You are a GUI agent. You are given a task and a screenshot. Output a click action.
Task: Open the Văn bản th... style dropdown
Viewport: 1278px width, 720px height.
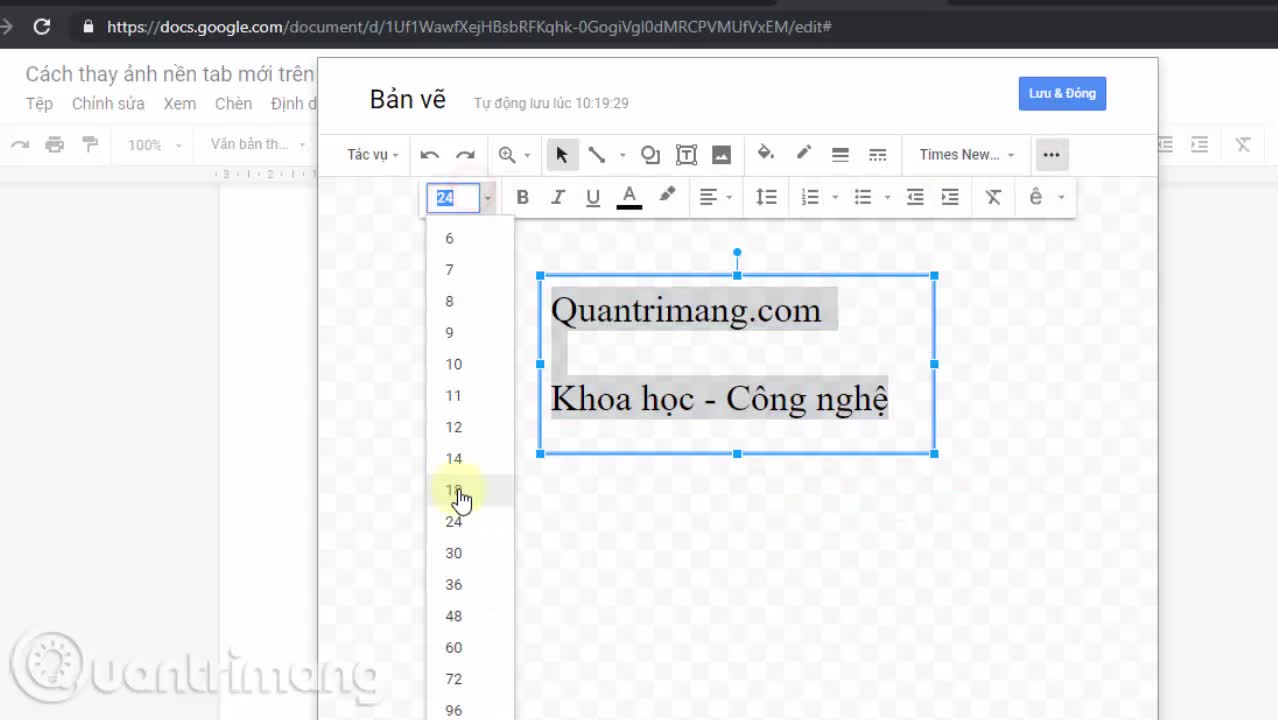point(257,145)
